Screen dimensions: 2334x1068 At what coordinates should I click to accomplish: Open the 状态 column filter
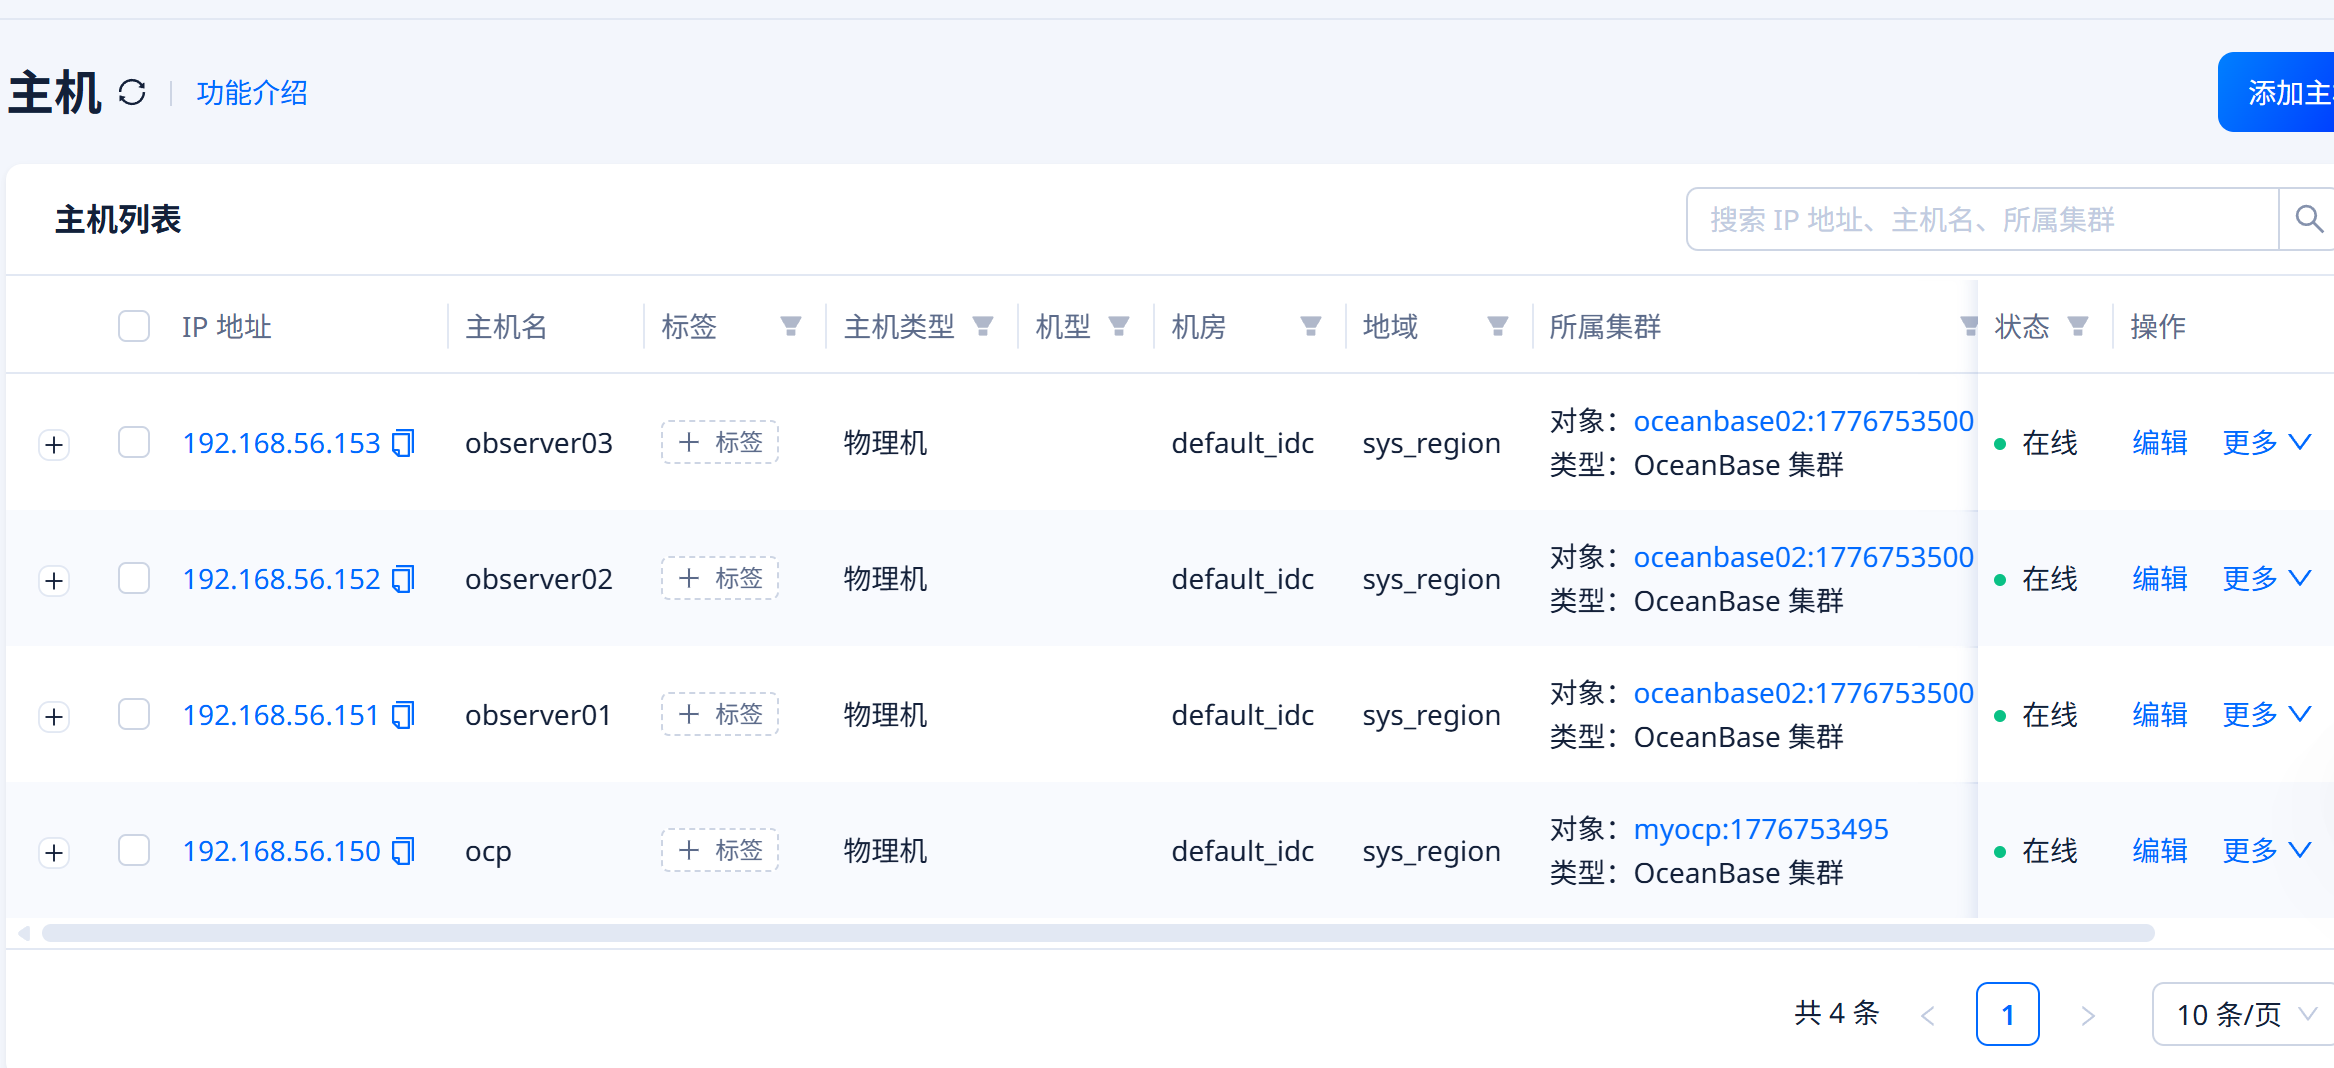pyautogui.click(x=2077, y=326)
